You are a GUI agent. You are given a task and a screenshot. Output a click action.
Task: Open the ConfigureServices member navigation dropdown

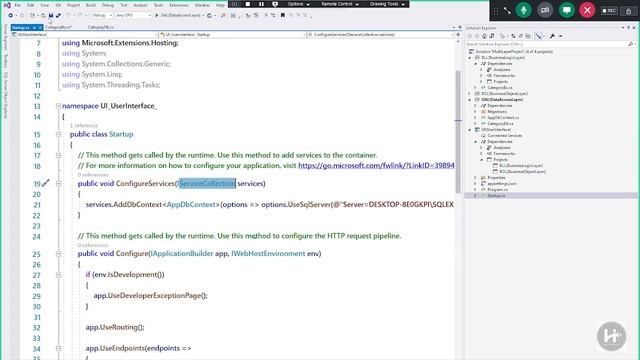click(x=380, y=35)
